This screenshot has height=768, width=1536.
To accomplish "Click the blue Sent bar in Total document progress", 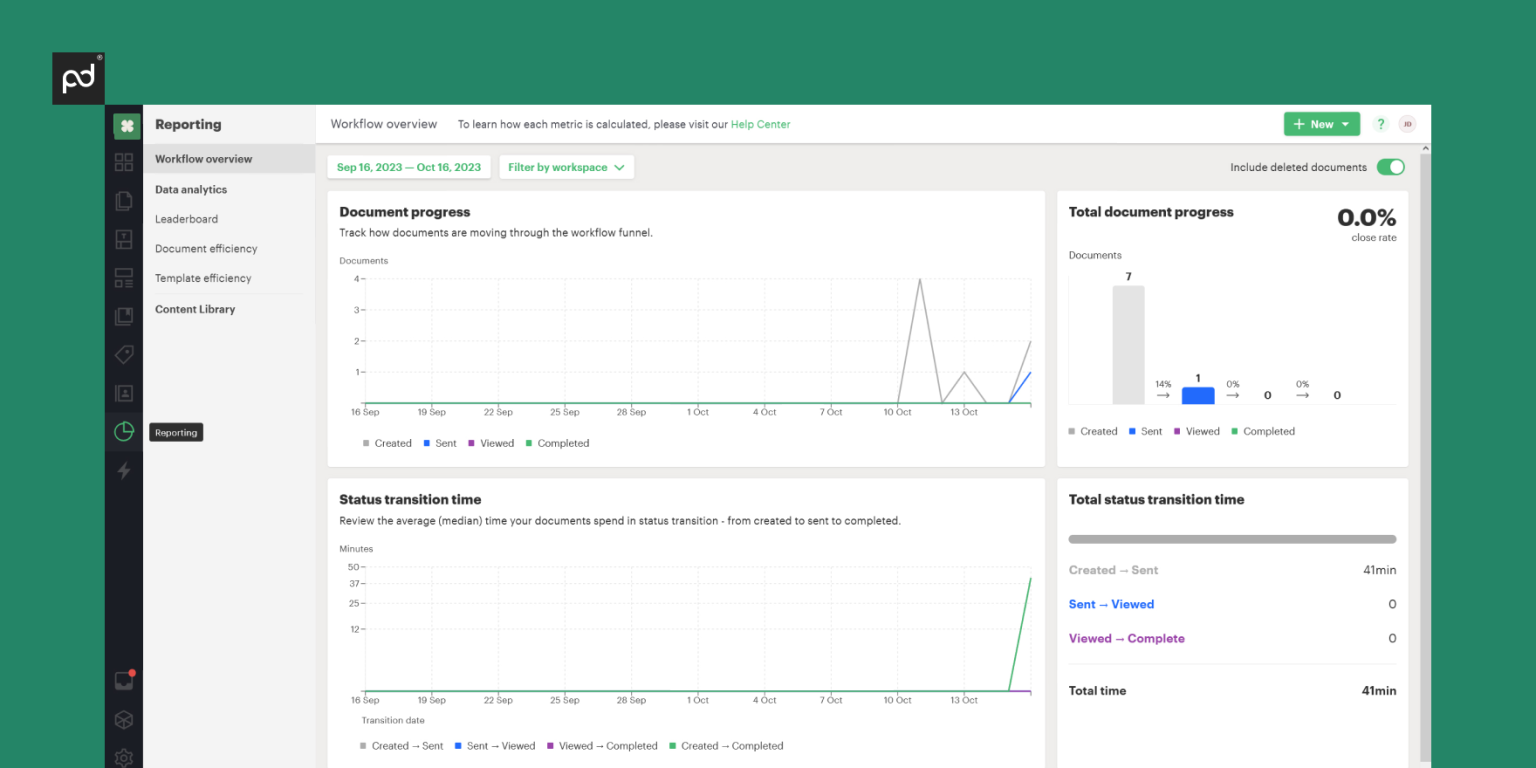I will 1198,395.
